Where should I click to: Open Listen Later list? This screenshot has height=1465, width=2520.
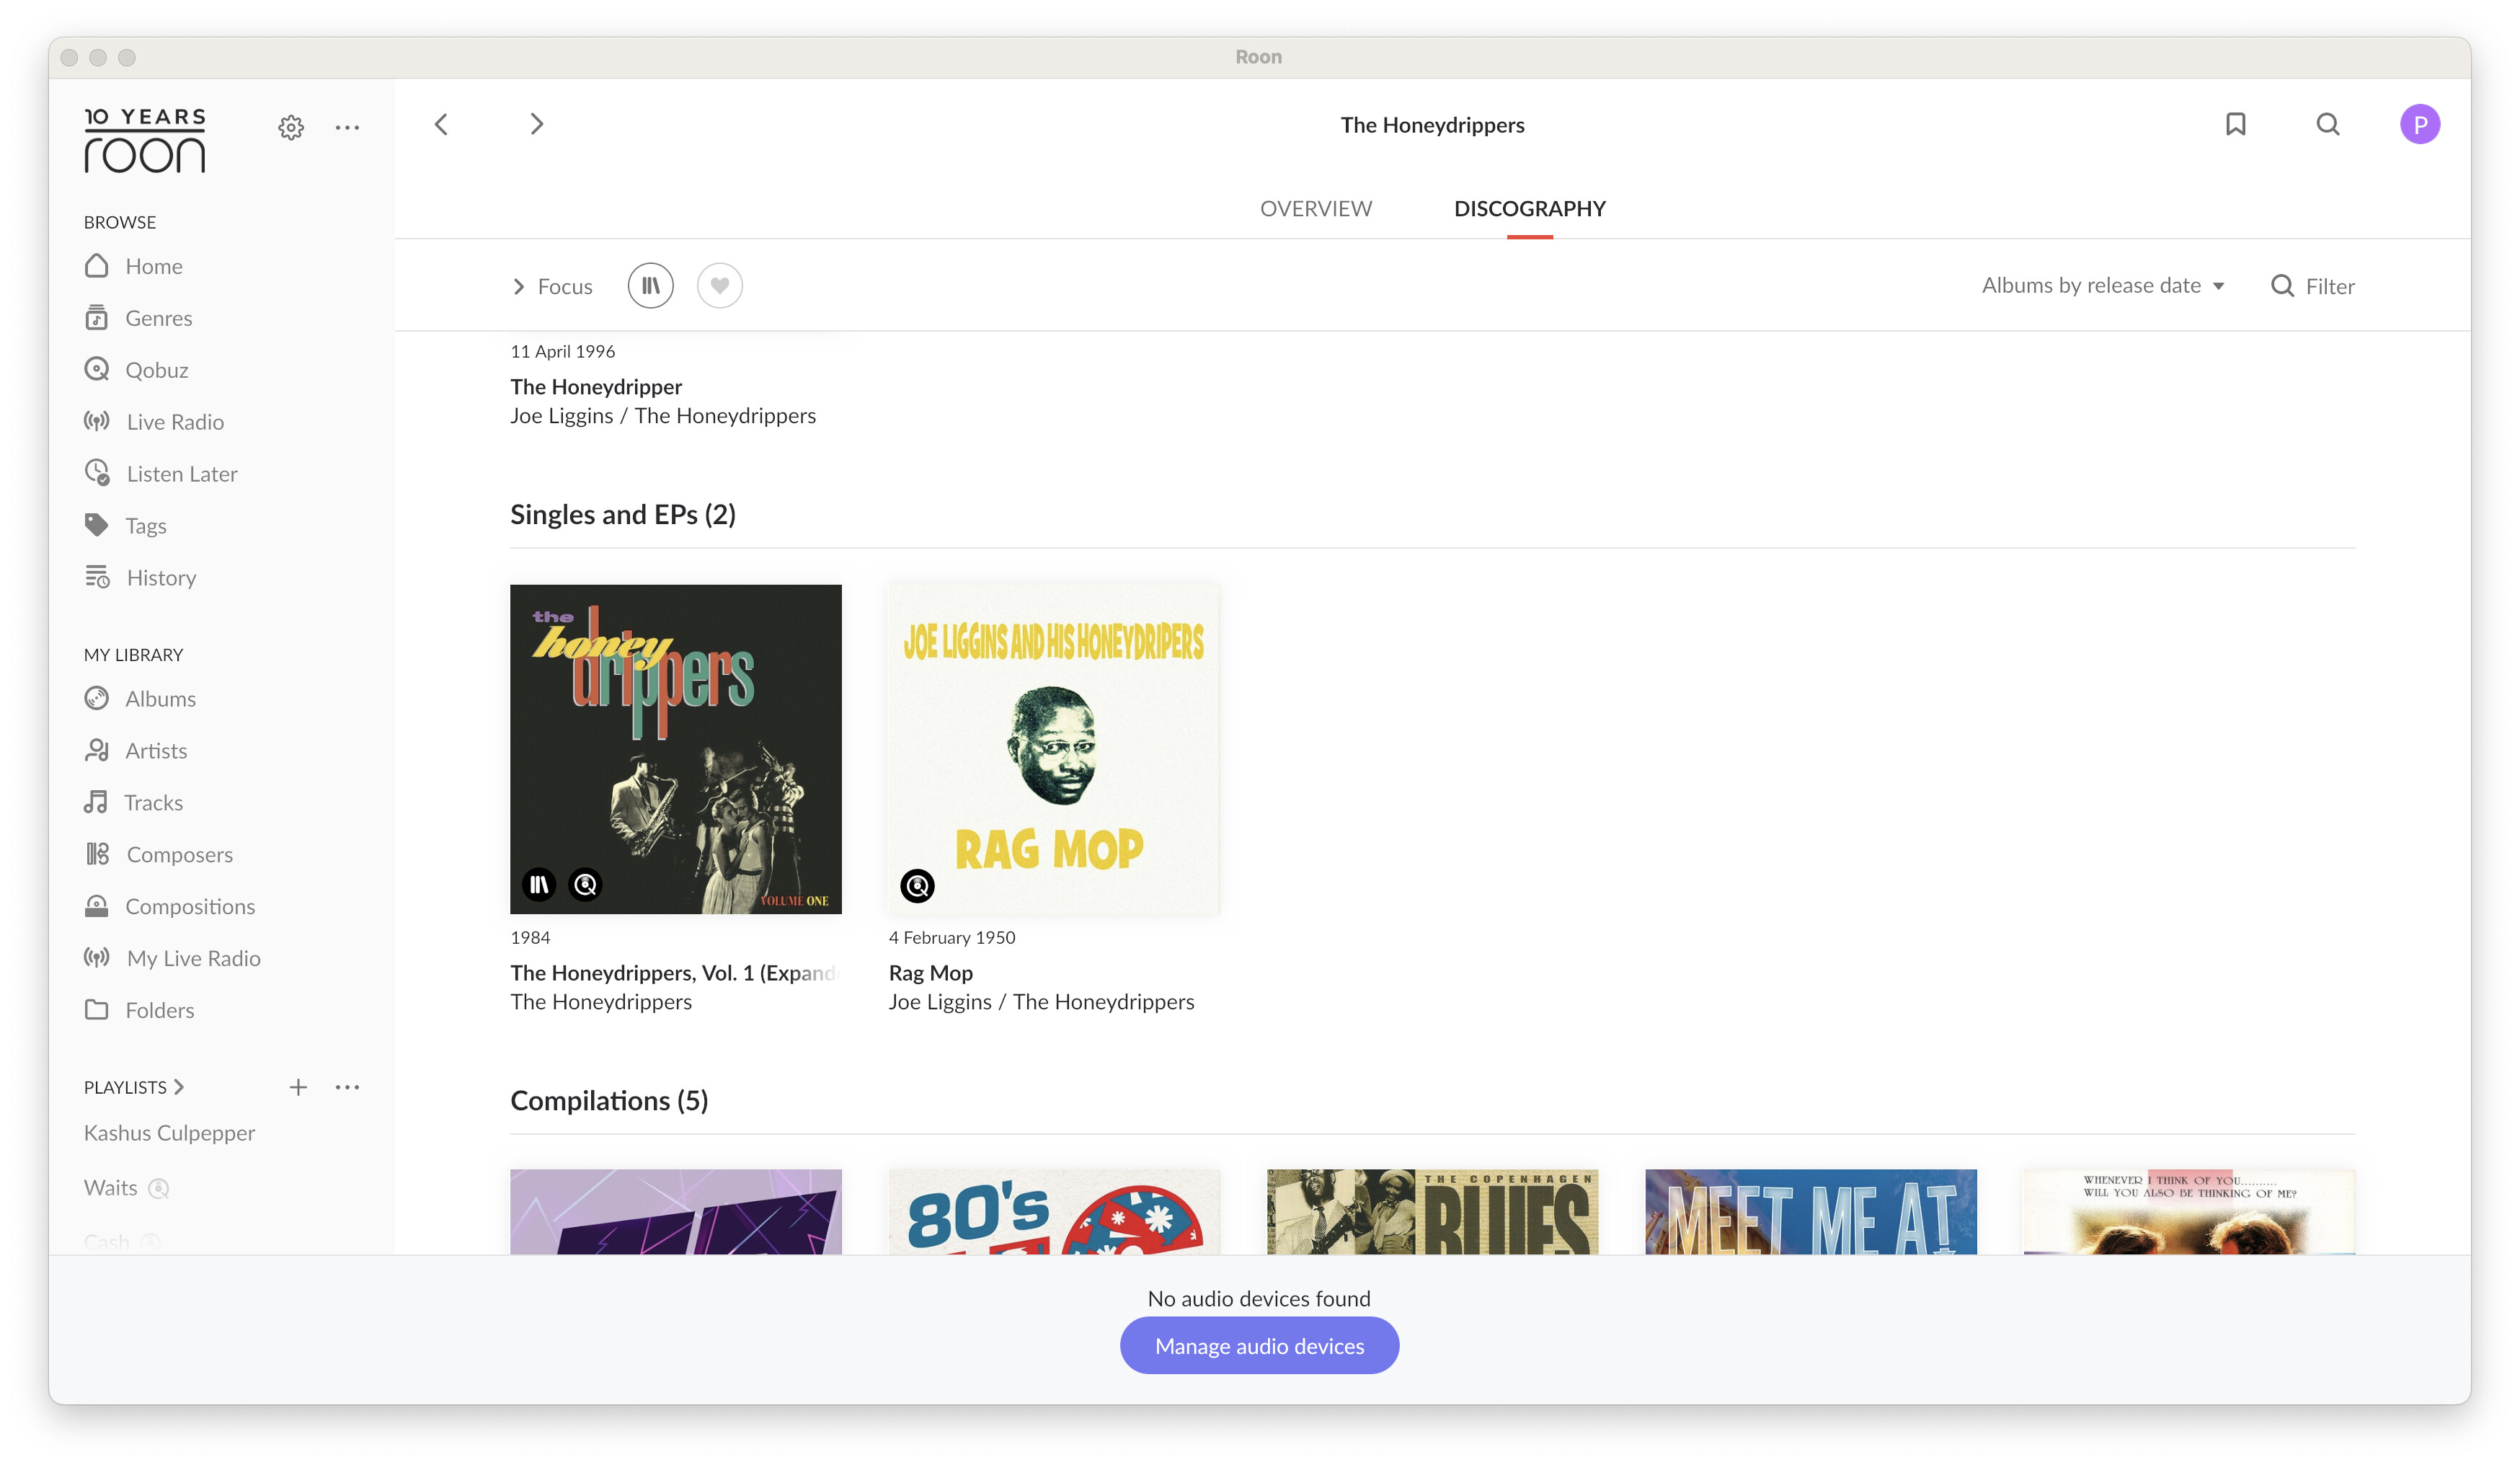coord(161,474)
